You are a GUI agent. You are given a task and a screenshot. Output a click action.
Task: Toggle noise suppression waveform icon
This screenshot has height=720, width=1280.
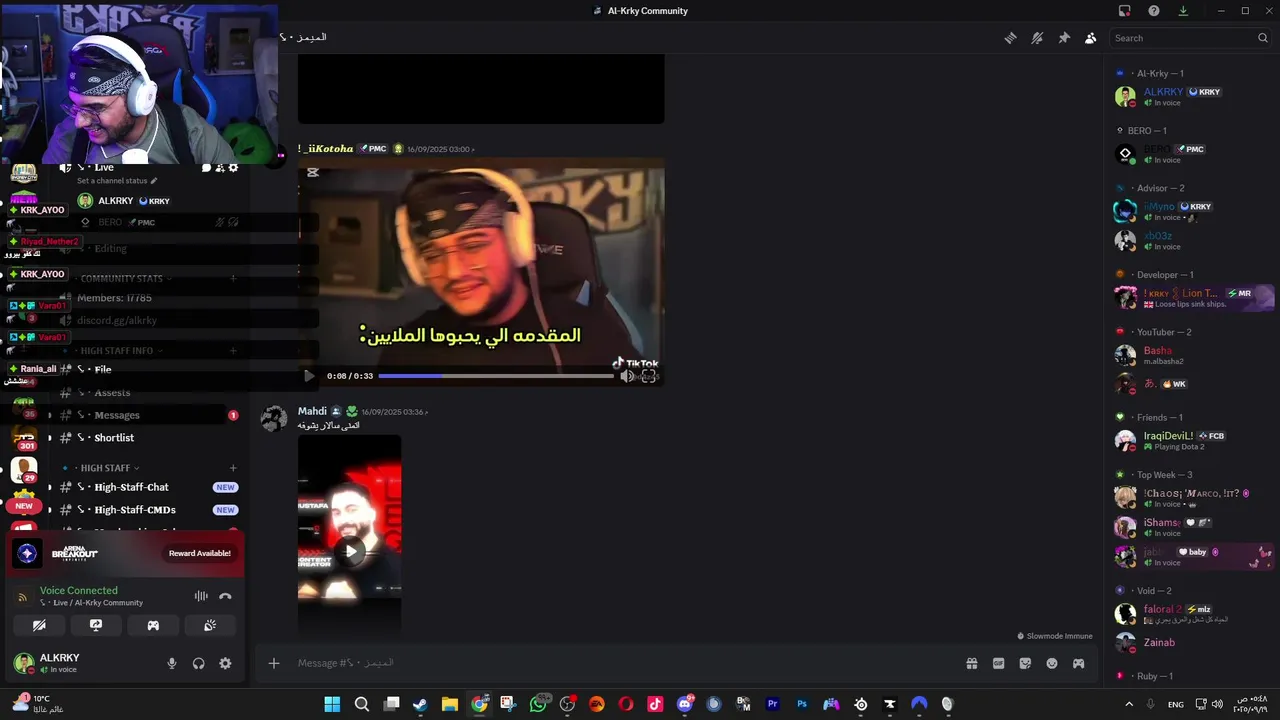pos(201,596)
